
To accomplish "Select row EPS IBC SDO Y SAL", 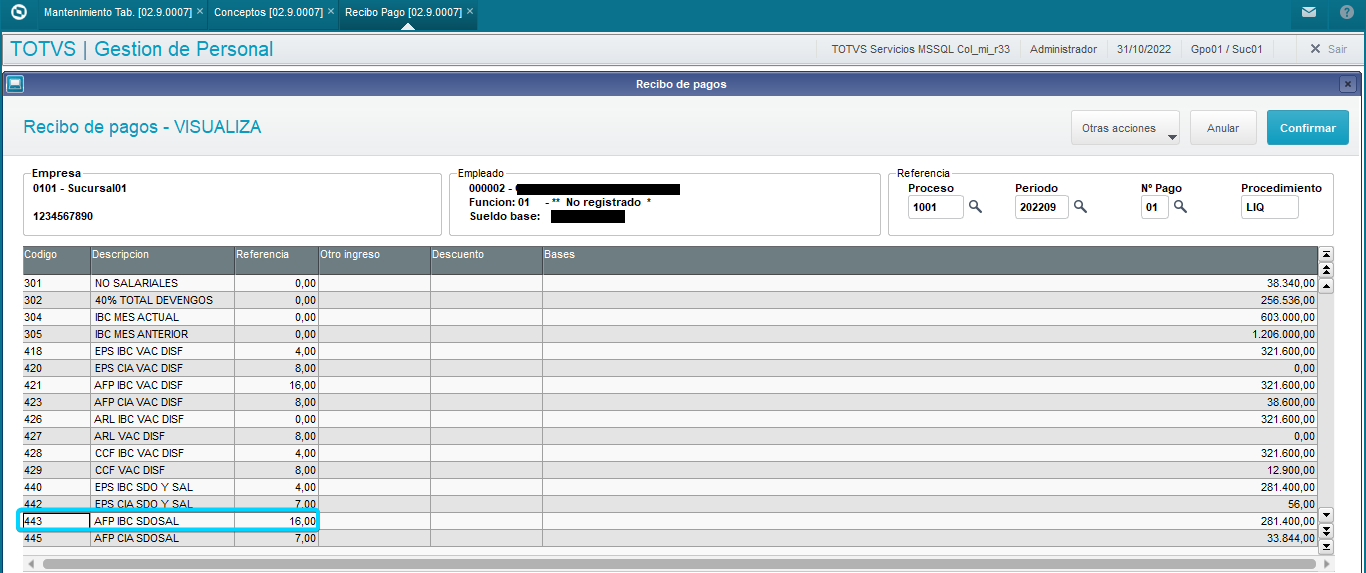I will pos(670,487).
